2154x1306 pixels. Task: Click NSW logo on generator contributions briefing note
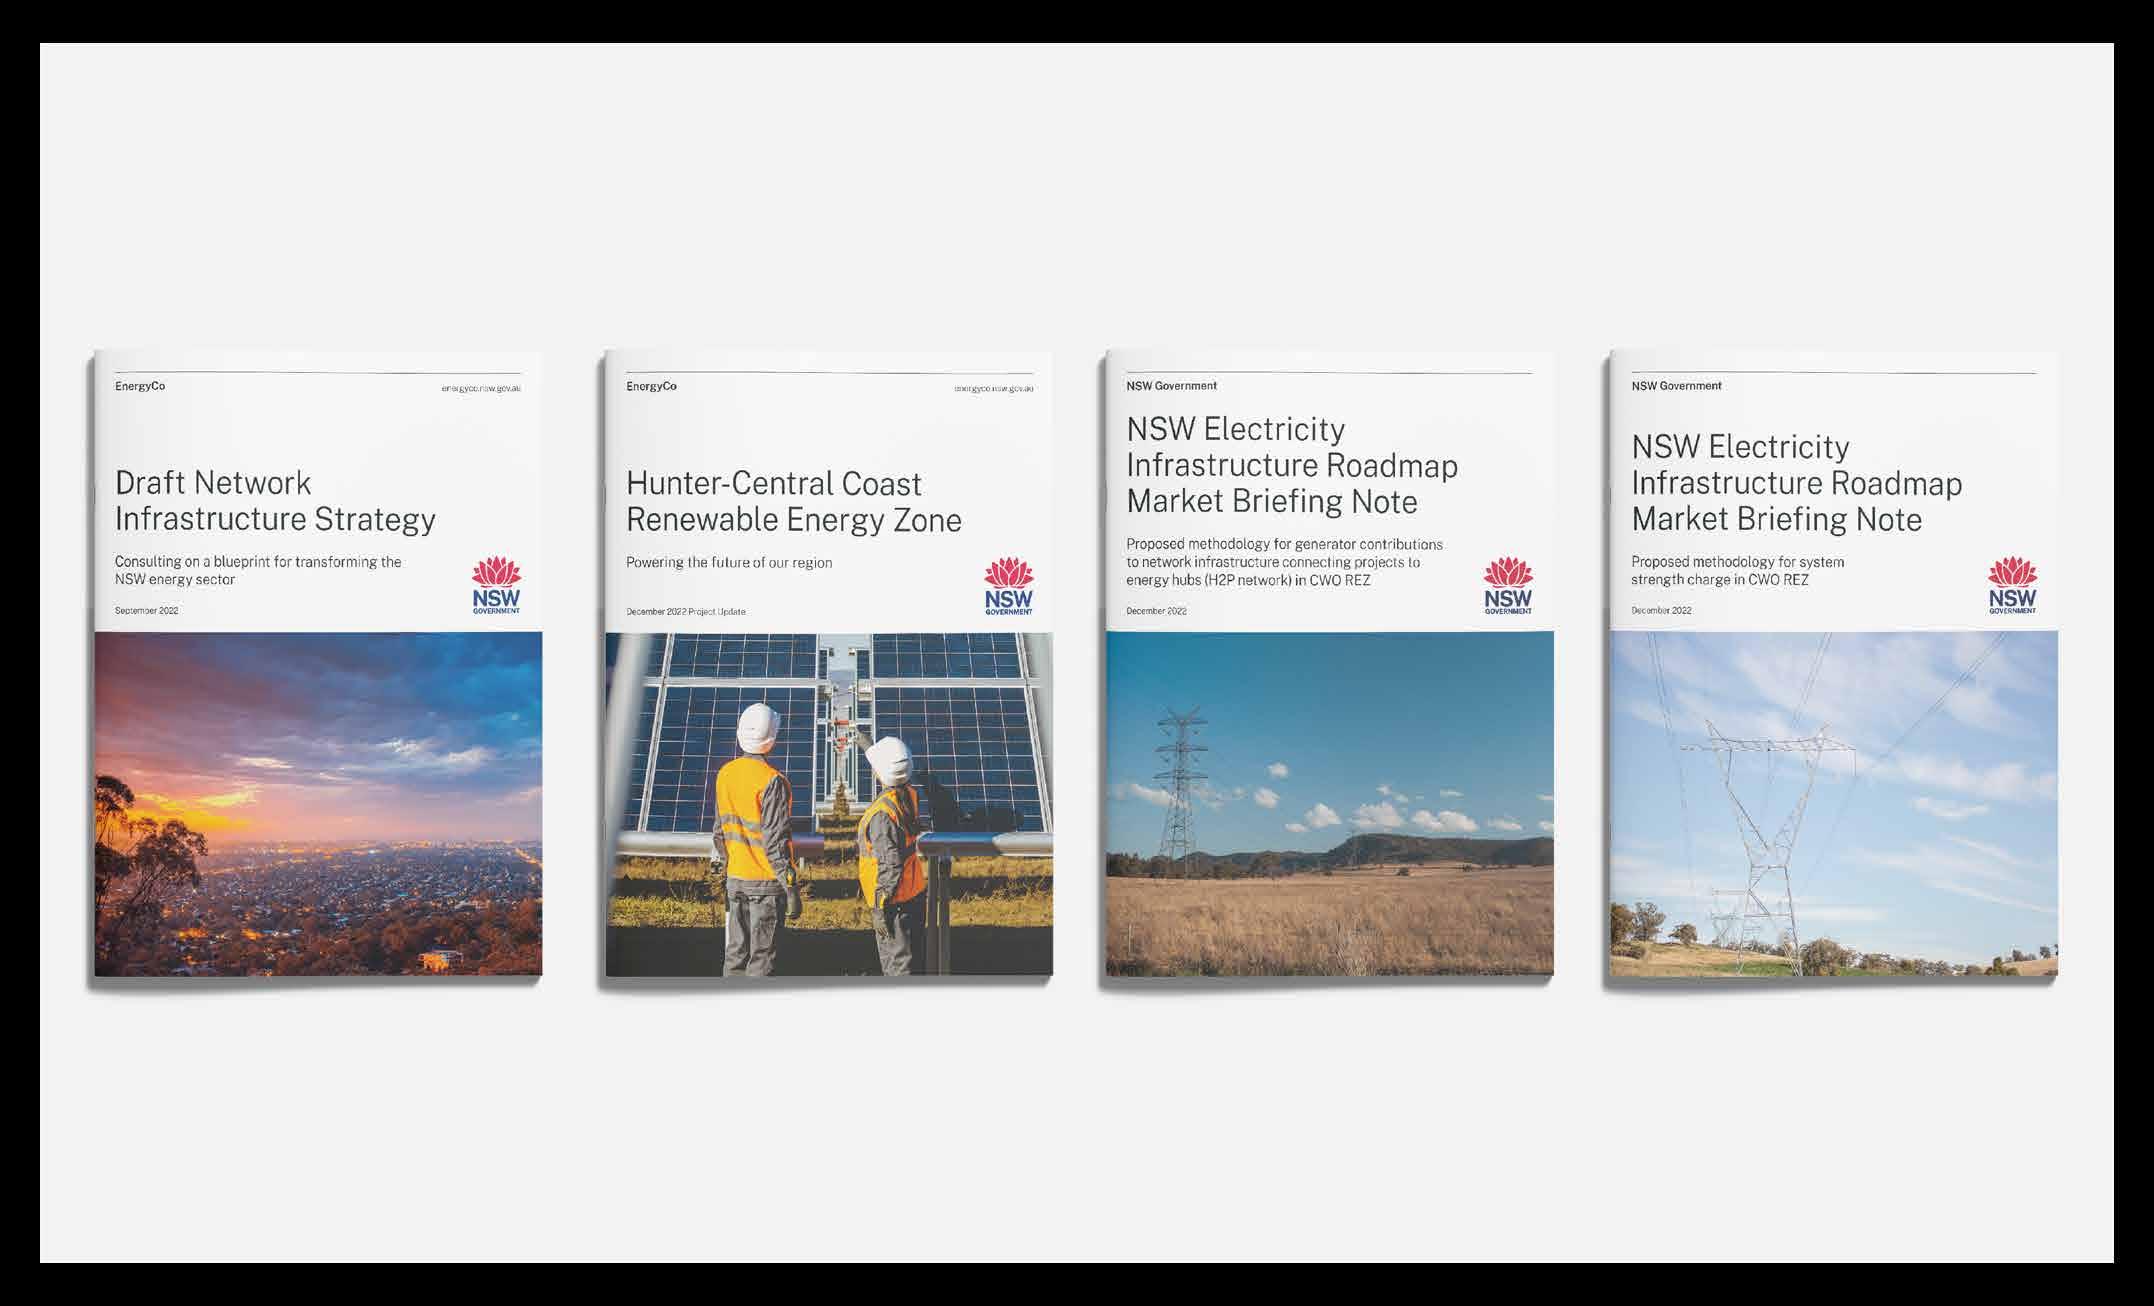coord(1508,588)
